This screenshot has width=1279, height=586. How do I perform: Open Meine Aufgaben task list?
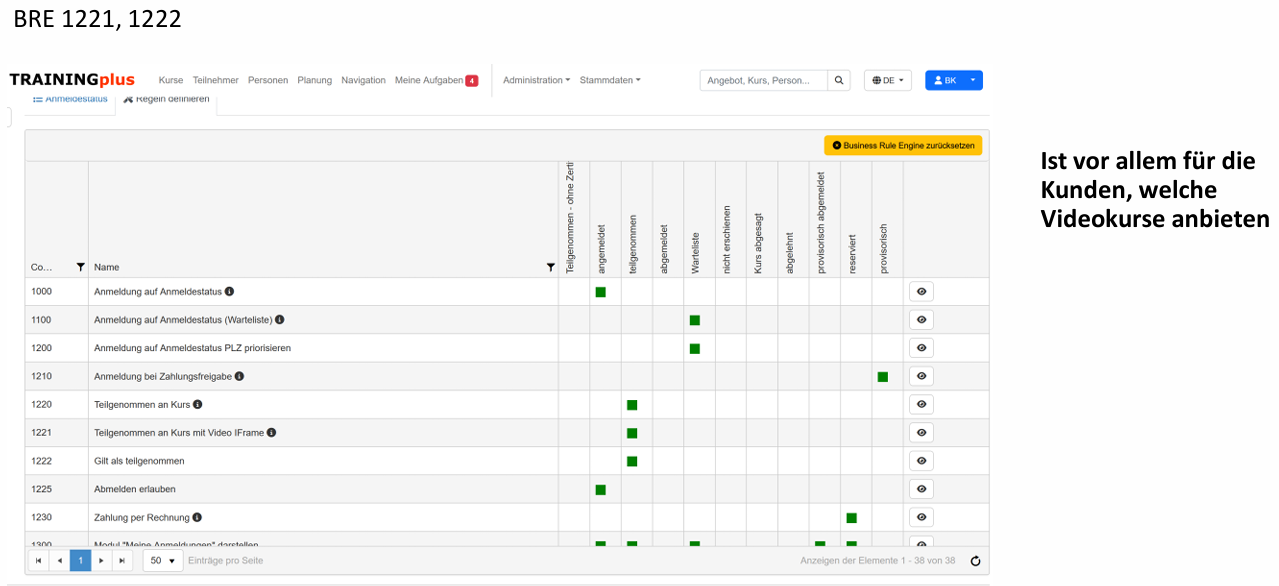click(x=435, y=80)
